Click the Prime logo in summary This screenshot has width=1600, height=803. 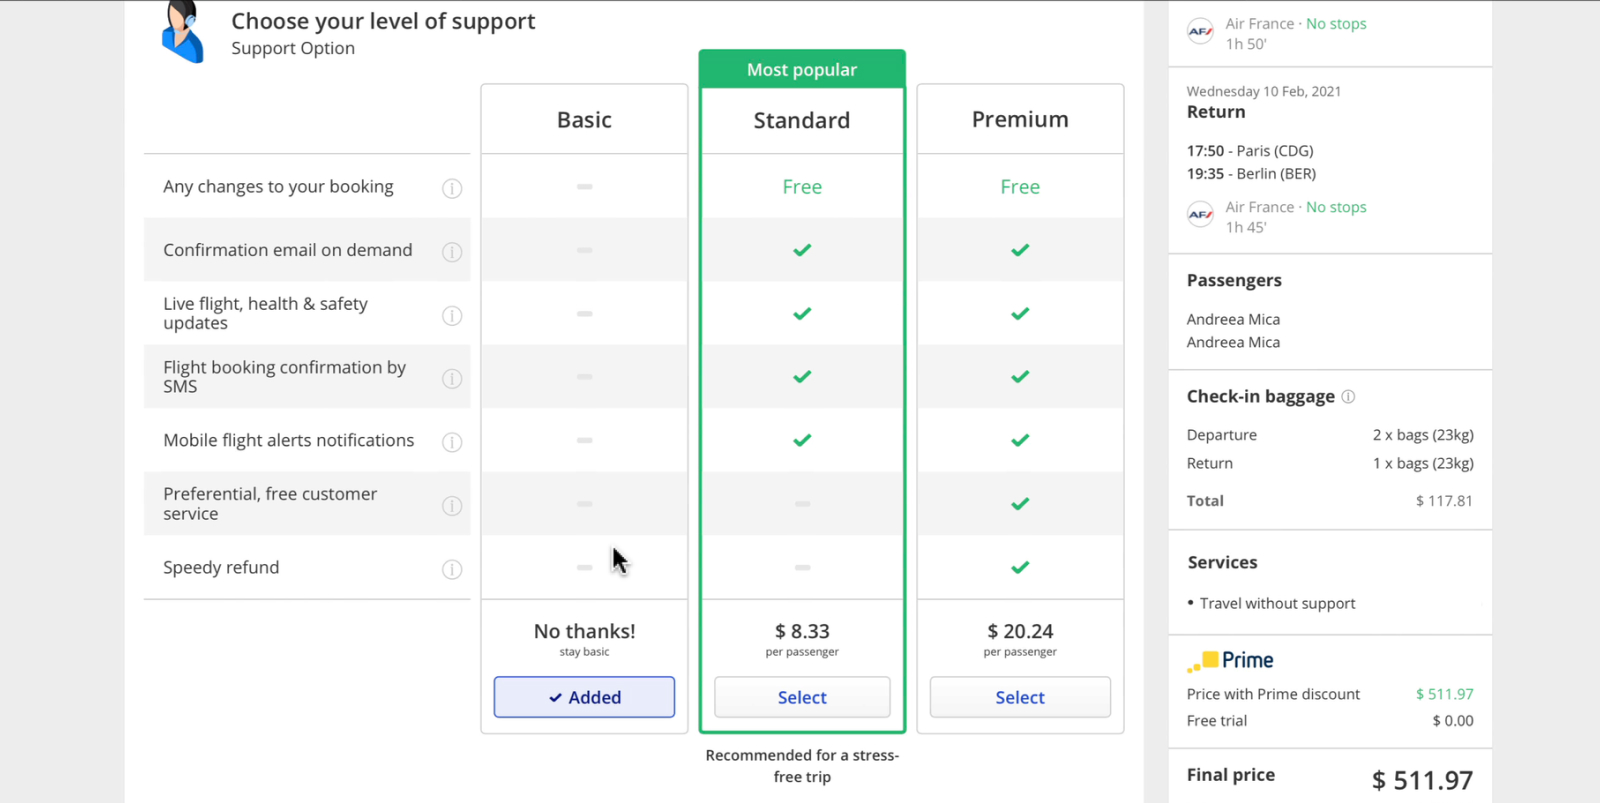click(1231, 661)
